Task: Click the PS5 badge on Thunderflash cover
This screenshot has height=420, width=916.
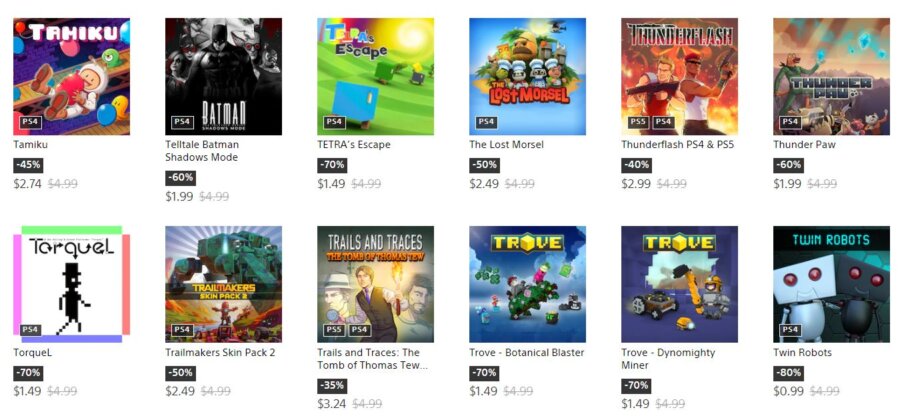Action: [638, 122]
